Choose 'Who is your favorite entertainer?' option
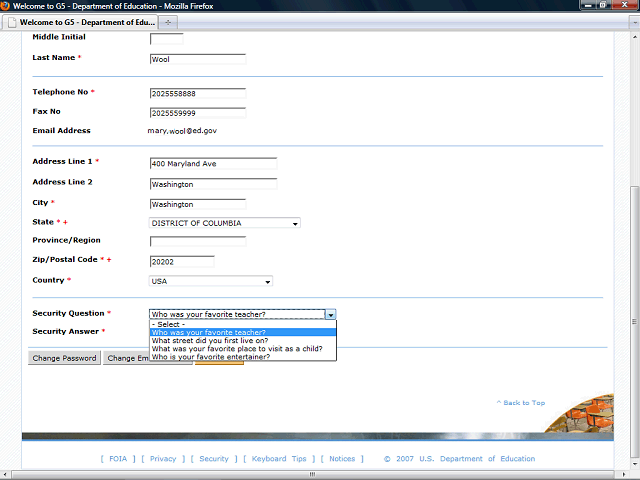 tap(243, 357)
